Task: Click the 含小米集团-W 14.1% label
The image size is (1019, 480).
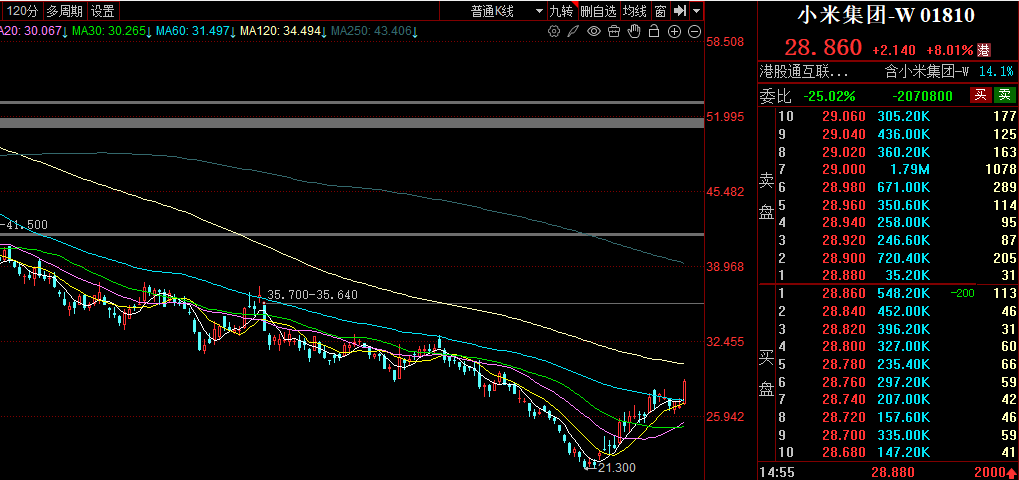Action: click(x=949, y=71)
